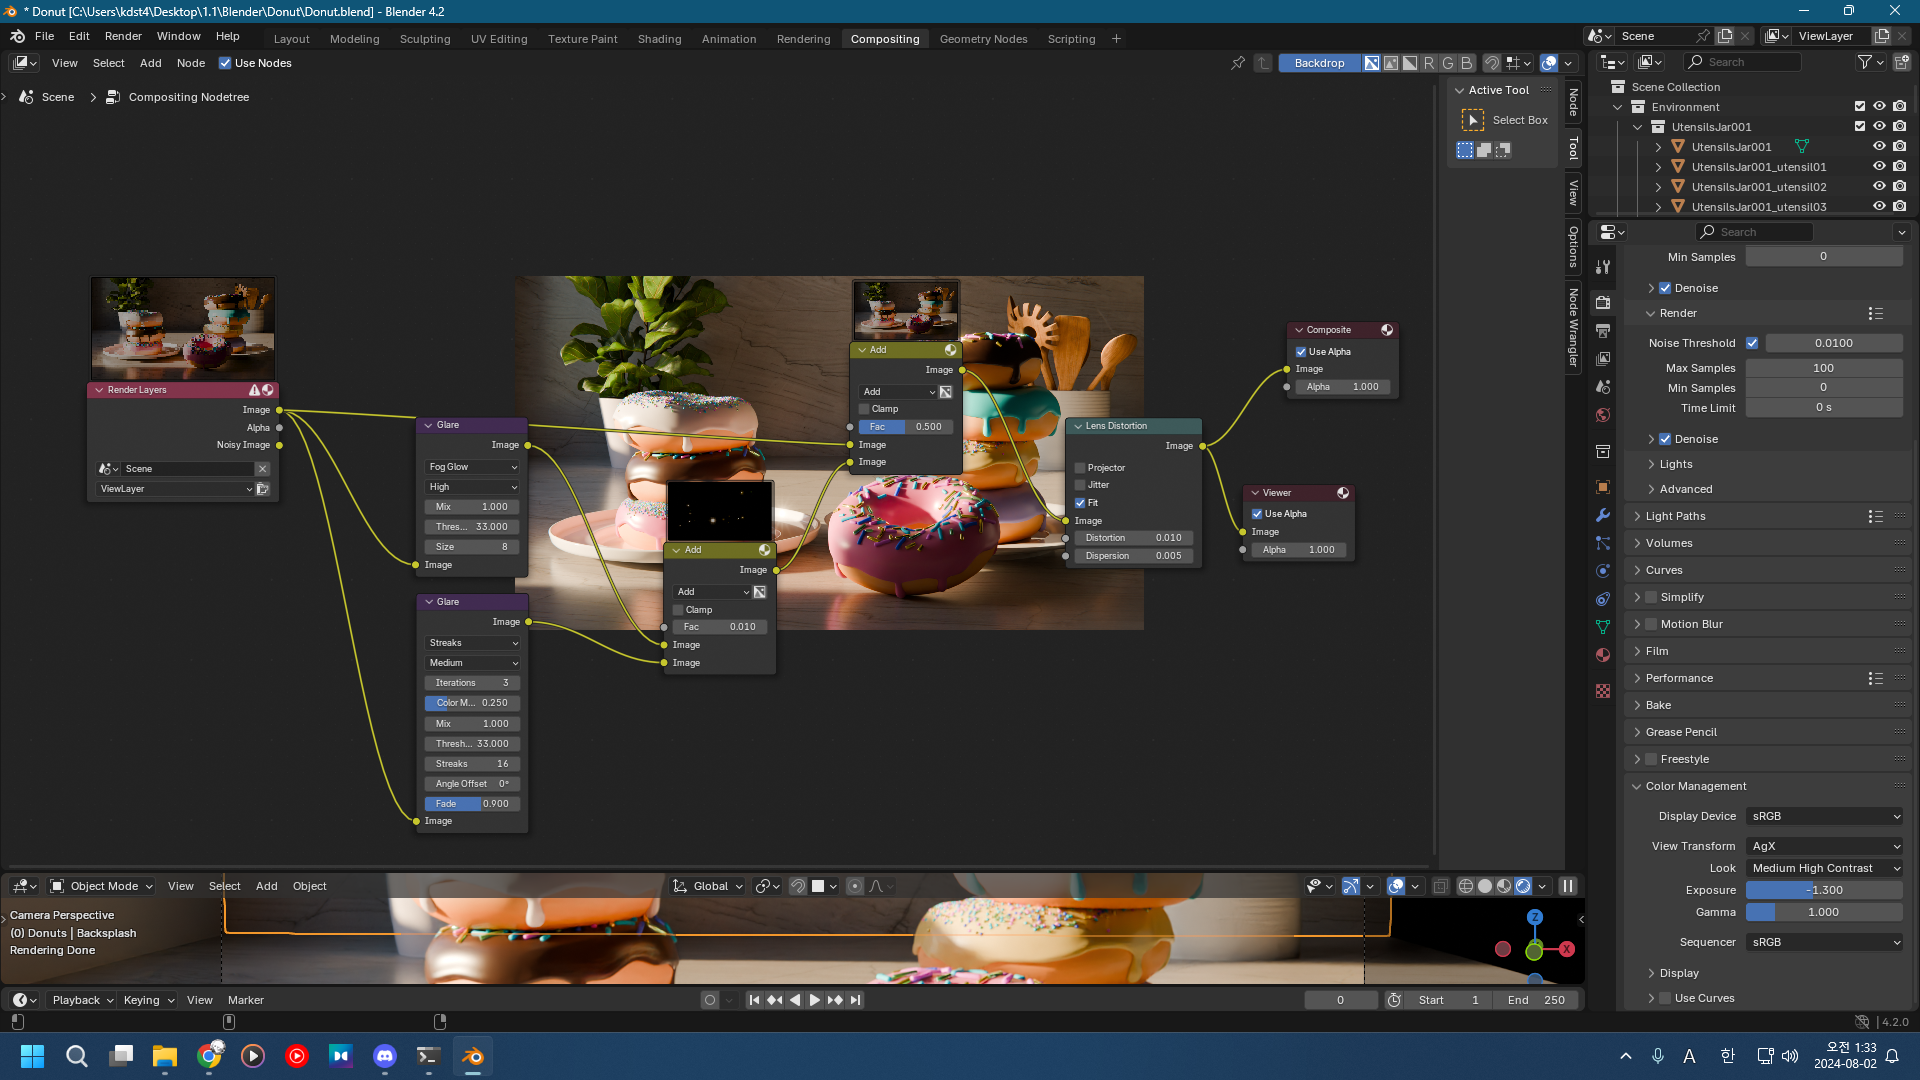The height and width of the screenshot is (1080, 1920).
Task: Open the Material properties tab icon
Action: pyautogui.click(x=1603, y=655)
